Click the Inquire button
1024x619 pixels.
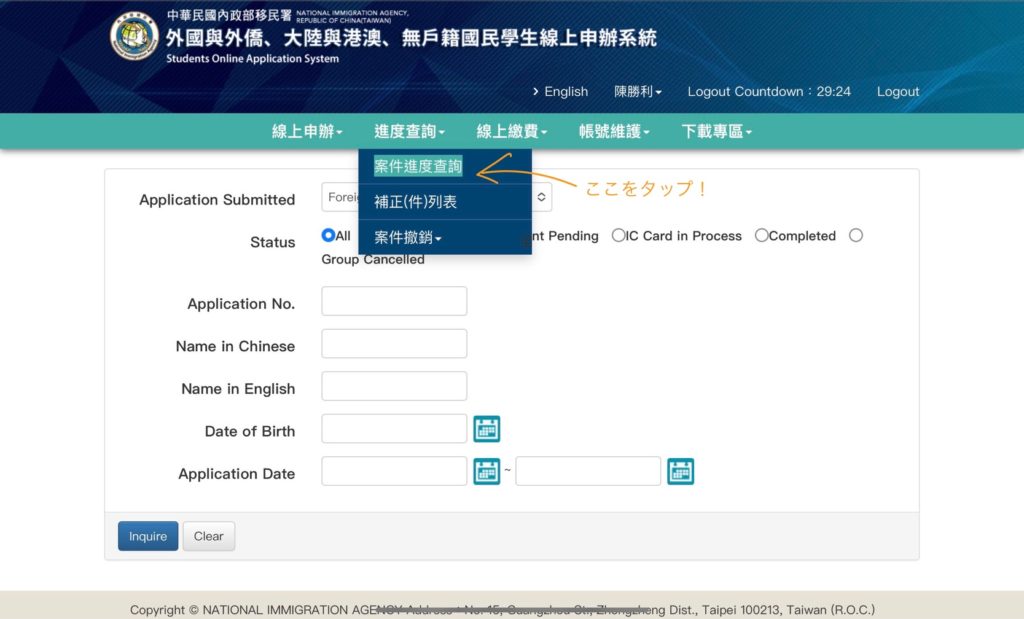point(147,536)
